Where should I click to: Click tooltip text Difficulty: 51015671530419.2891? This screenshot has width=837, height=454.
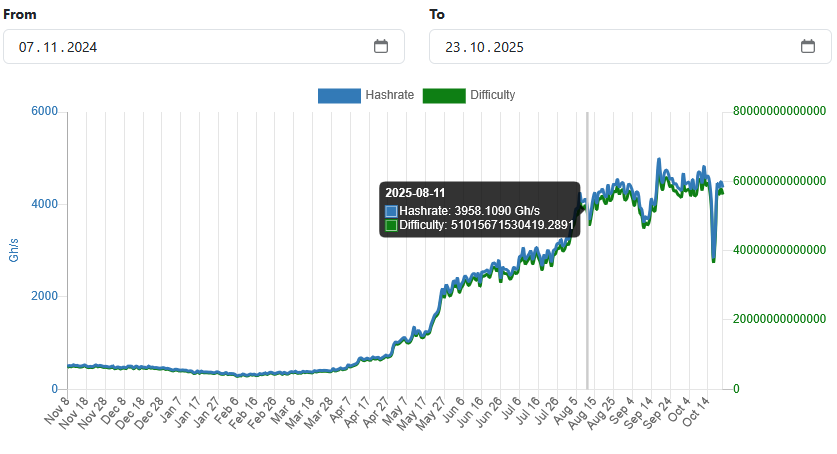pyautogui.click(x=486, y=225)
